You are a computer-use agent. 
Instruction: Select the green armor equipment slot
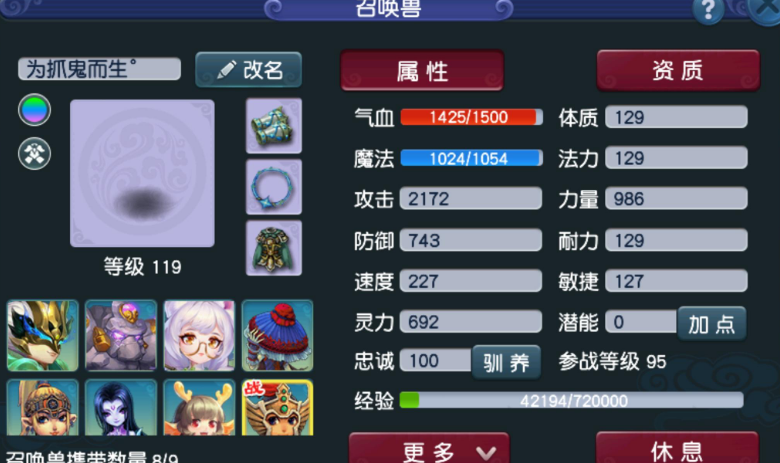(x=274, y=248)
